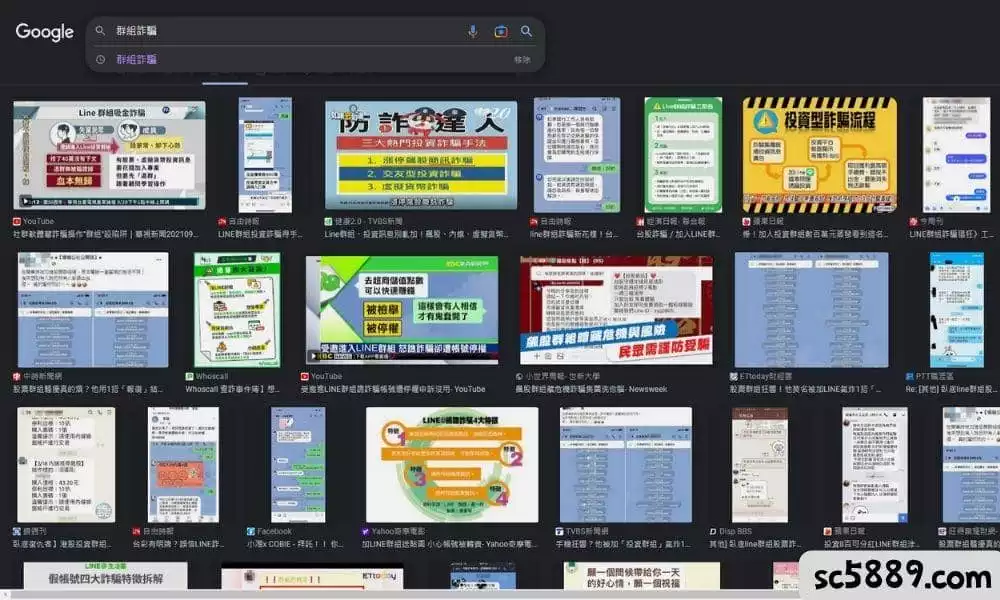The image size is (1000, 600).
Task: Click the blue magnifier search button
Action: pos(526,31)
